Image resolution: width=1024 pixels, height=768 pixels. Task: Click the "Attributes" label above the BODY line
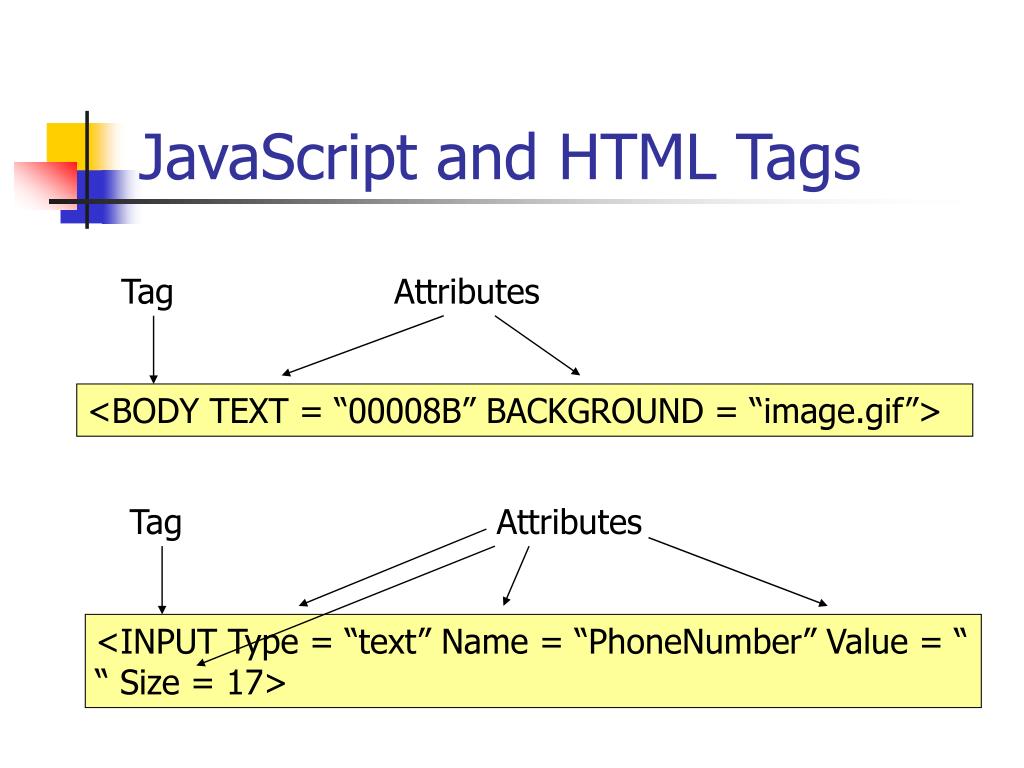[467, 292]
